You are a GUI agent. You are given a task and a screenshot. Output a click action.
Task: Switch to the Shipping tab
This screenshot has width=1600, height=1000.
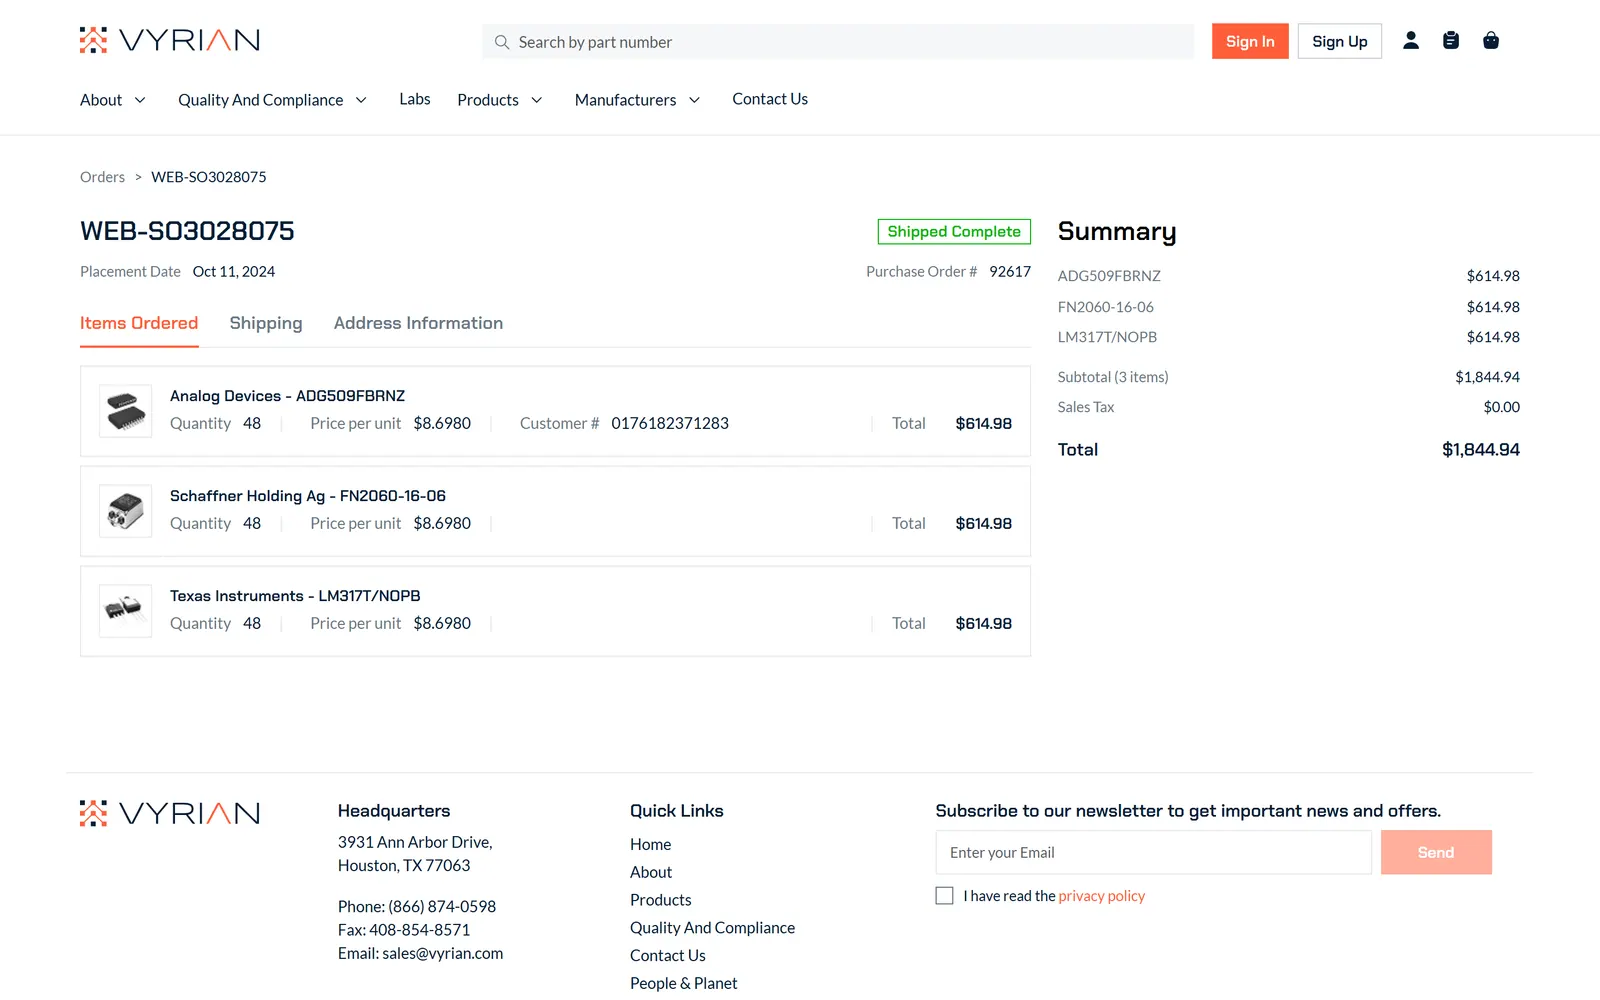tap(266, 323)
